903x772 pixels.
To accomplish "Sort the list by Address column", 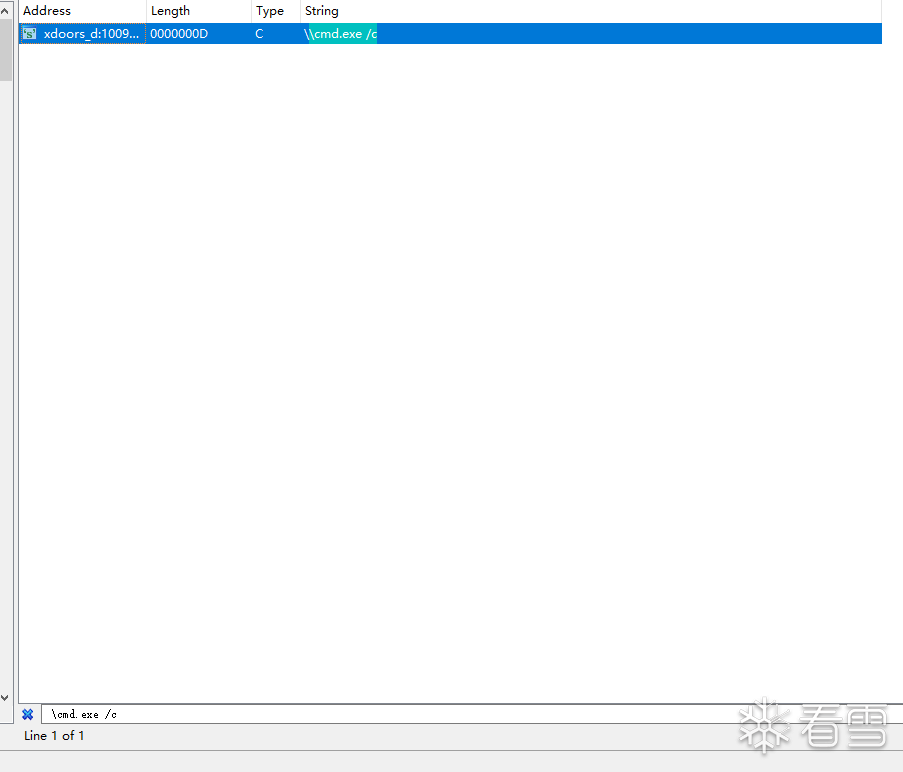I will (x=82, y=11).
